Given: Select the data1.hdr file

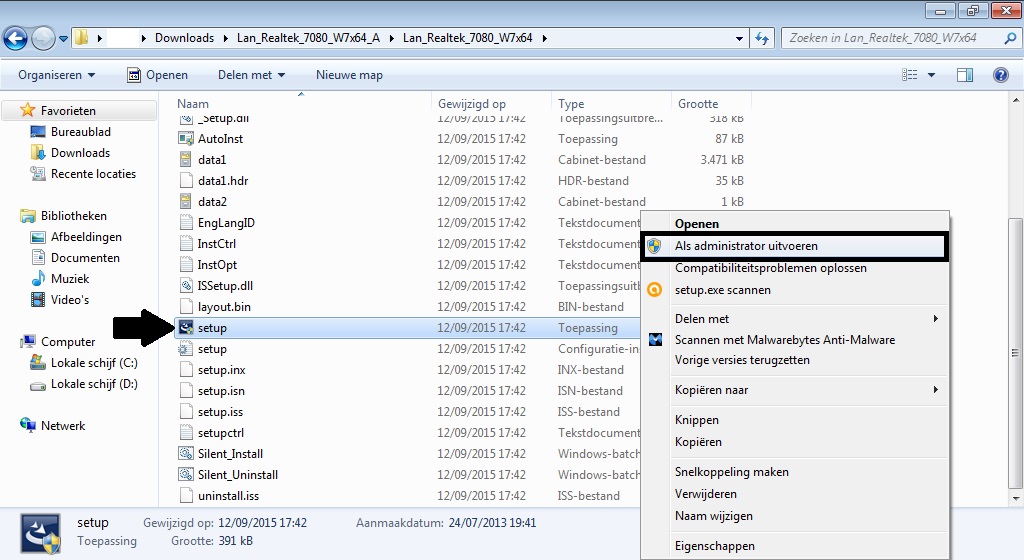Looking at the screenshot, I should click(223, 181).
